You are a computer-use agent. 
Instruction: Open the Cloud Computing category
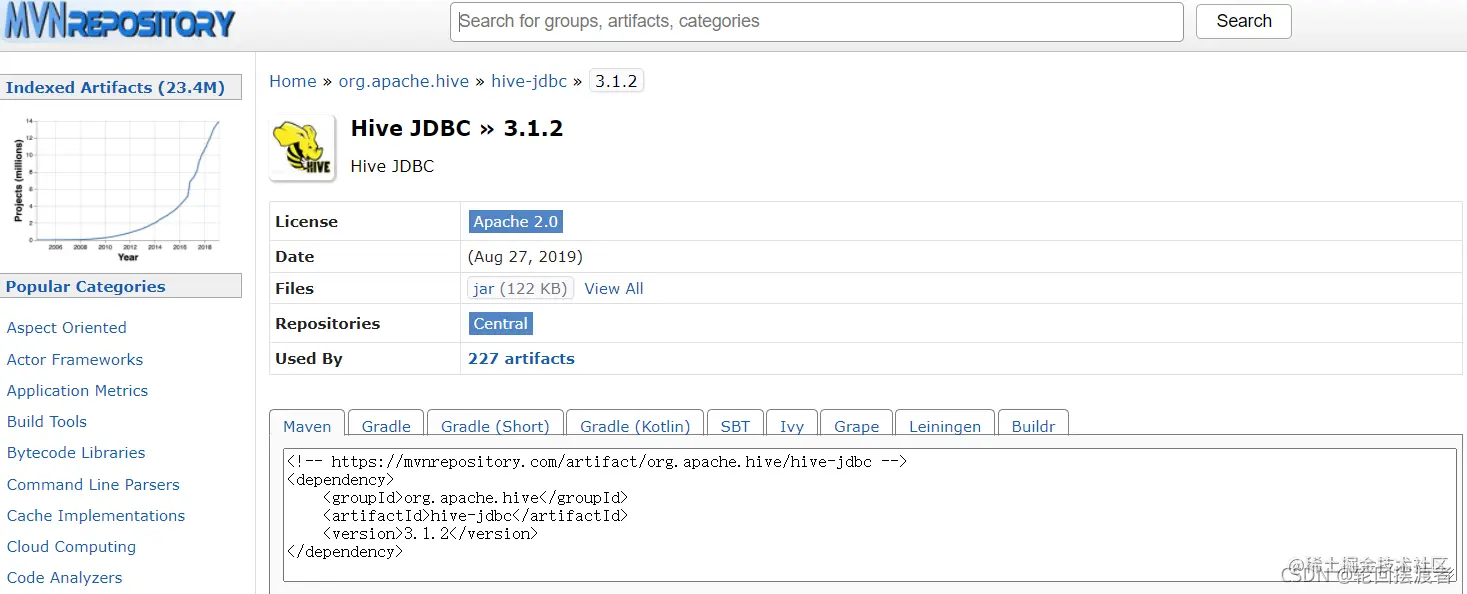click(x=71, y=546)
